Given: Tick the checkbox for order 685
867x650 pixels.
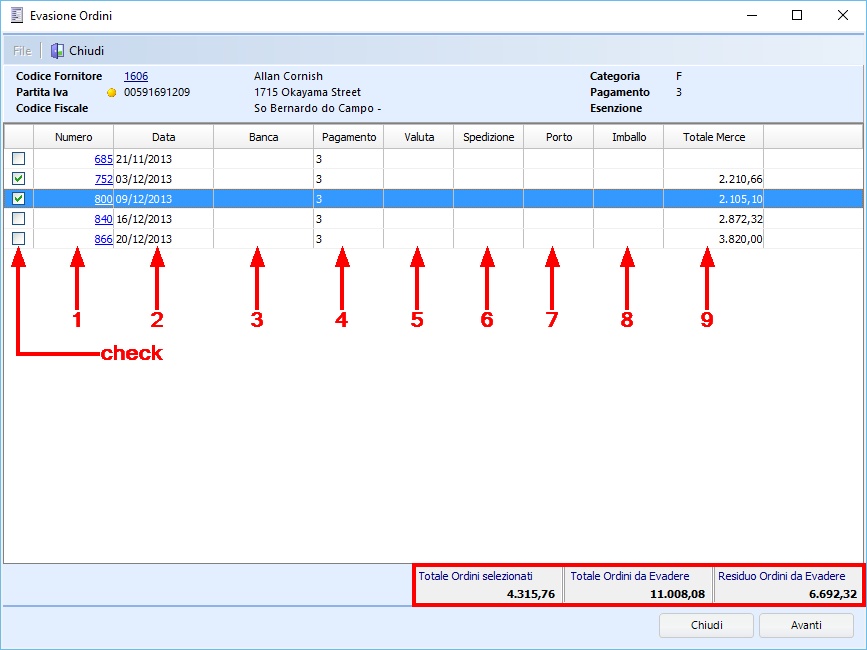Looking at the screenshot, I should 18,159.
